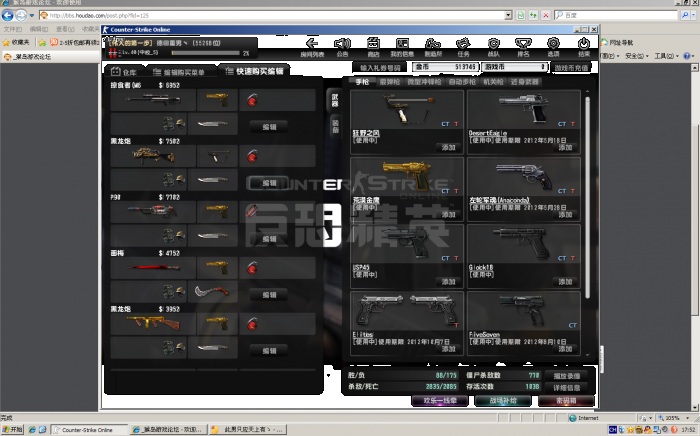The height and width of the screenshot is (436, 700).
Task: Open the 安全 safety dropdown in IE toolbar
Action: (x=636, y=56)
